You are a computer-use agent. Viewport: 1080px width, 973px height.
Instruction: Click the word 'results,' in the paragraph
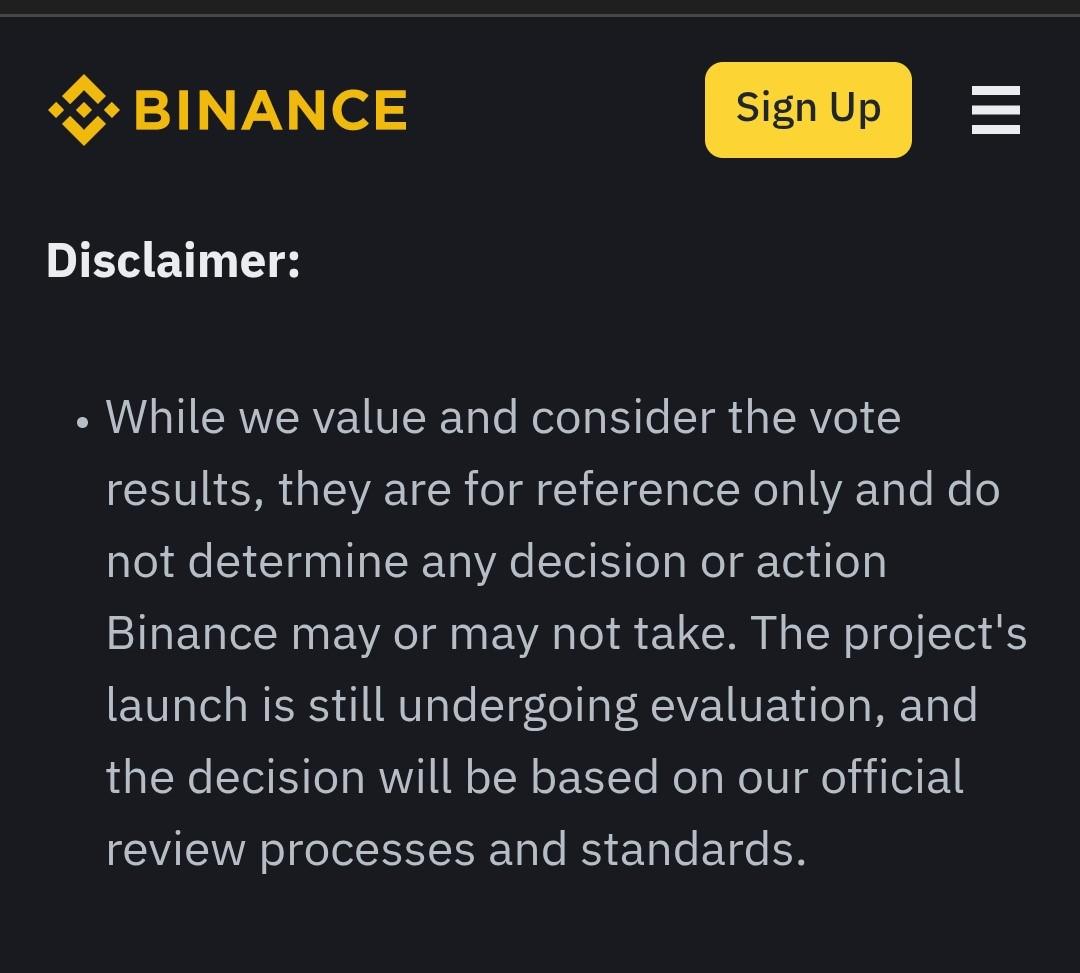point(185,490)
